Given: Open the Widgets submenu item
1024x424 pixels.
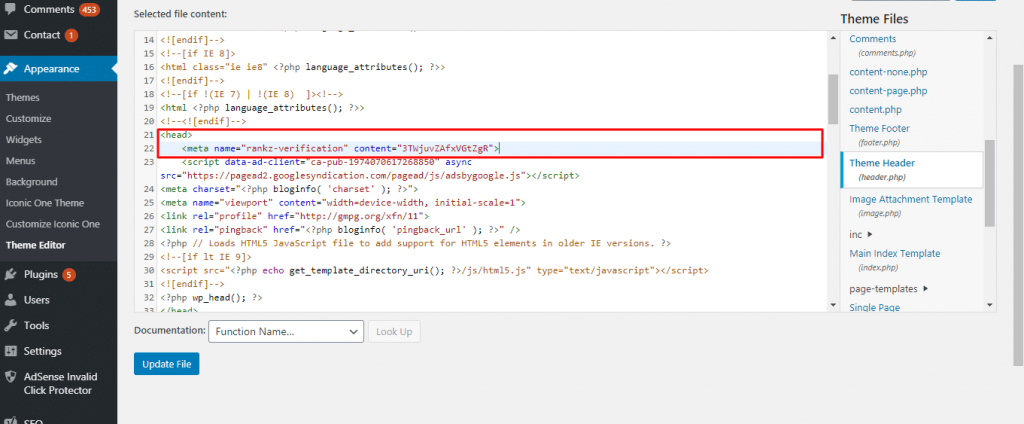Looking at the screenshot, I should coord(24,140).
